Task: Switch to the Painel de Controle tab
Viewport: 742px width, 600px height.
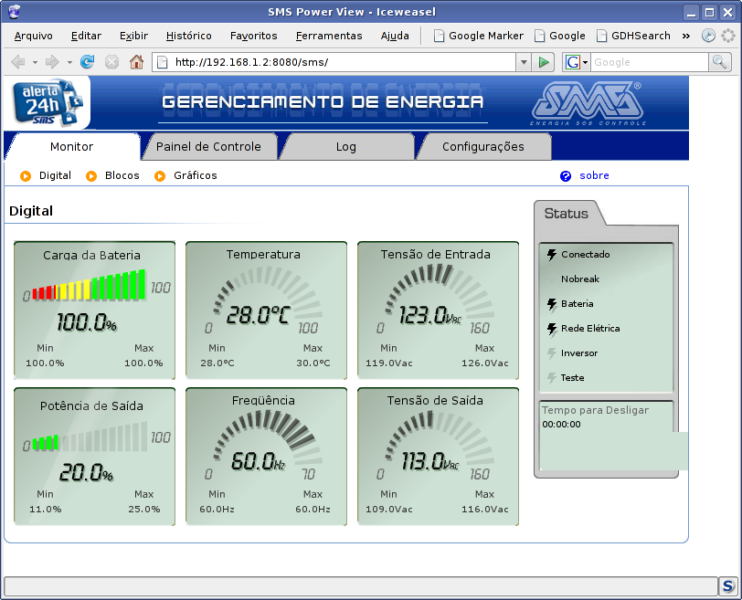Action: (208, 147)
